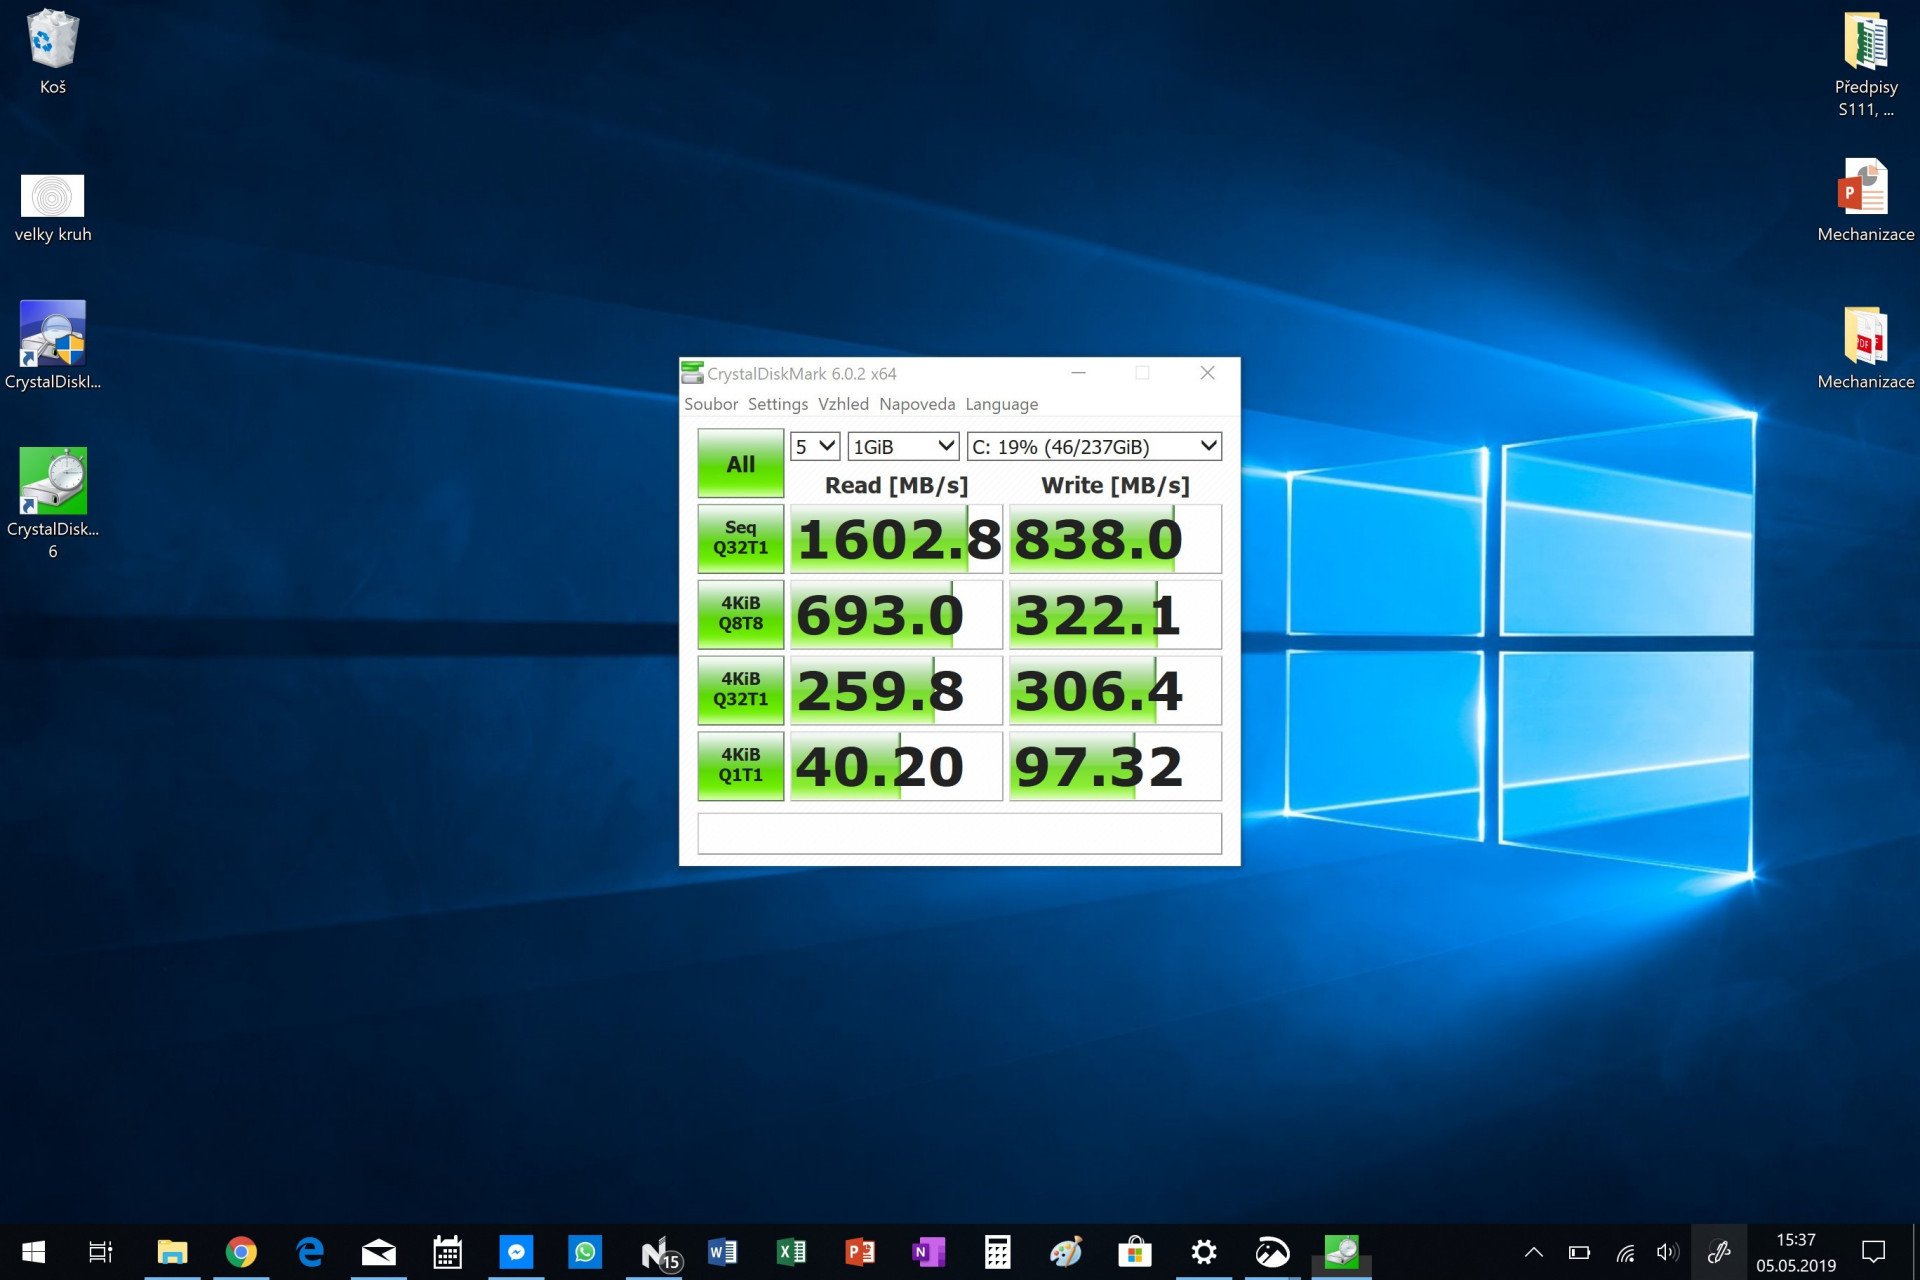
Task: Open the Mechanizace PowerPoint file icon
Action: coord(1865,200)
